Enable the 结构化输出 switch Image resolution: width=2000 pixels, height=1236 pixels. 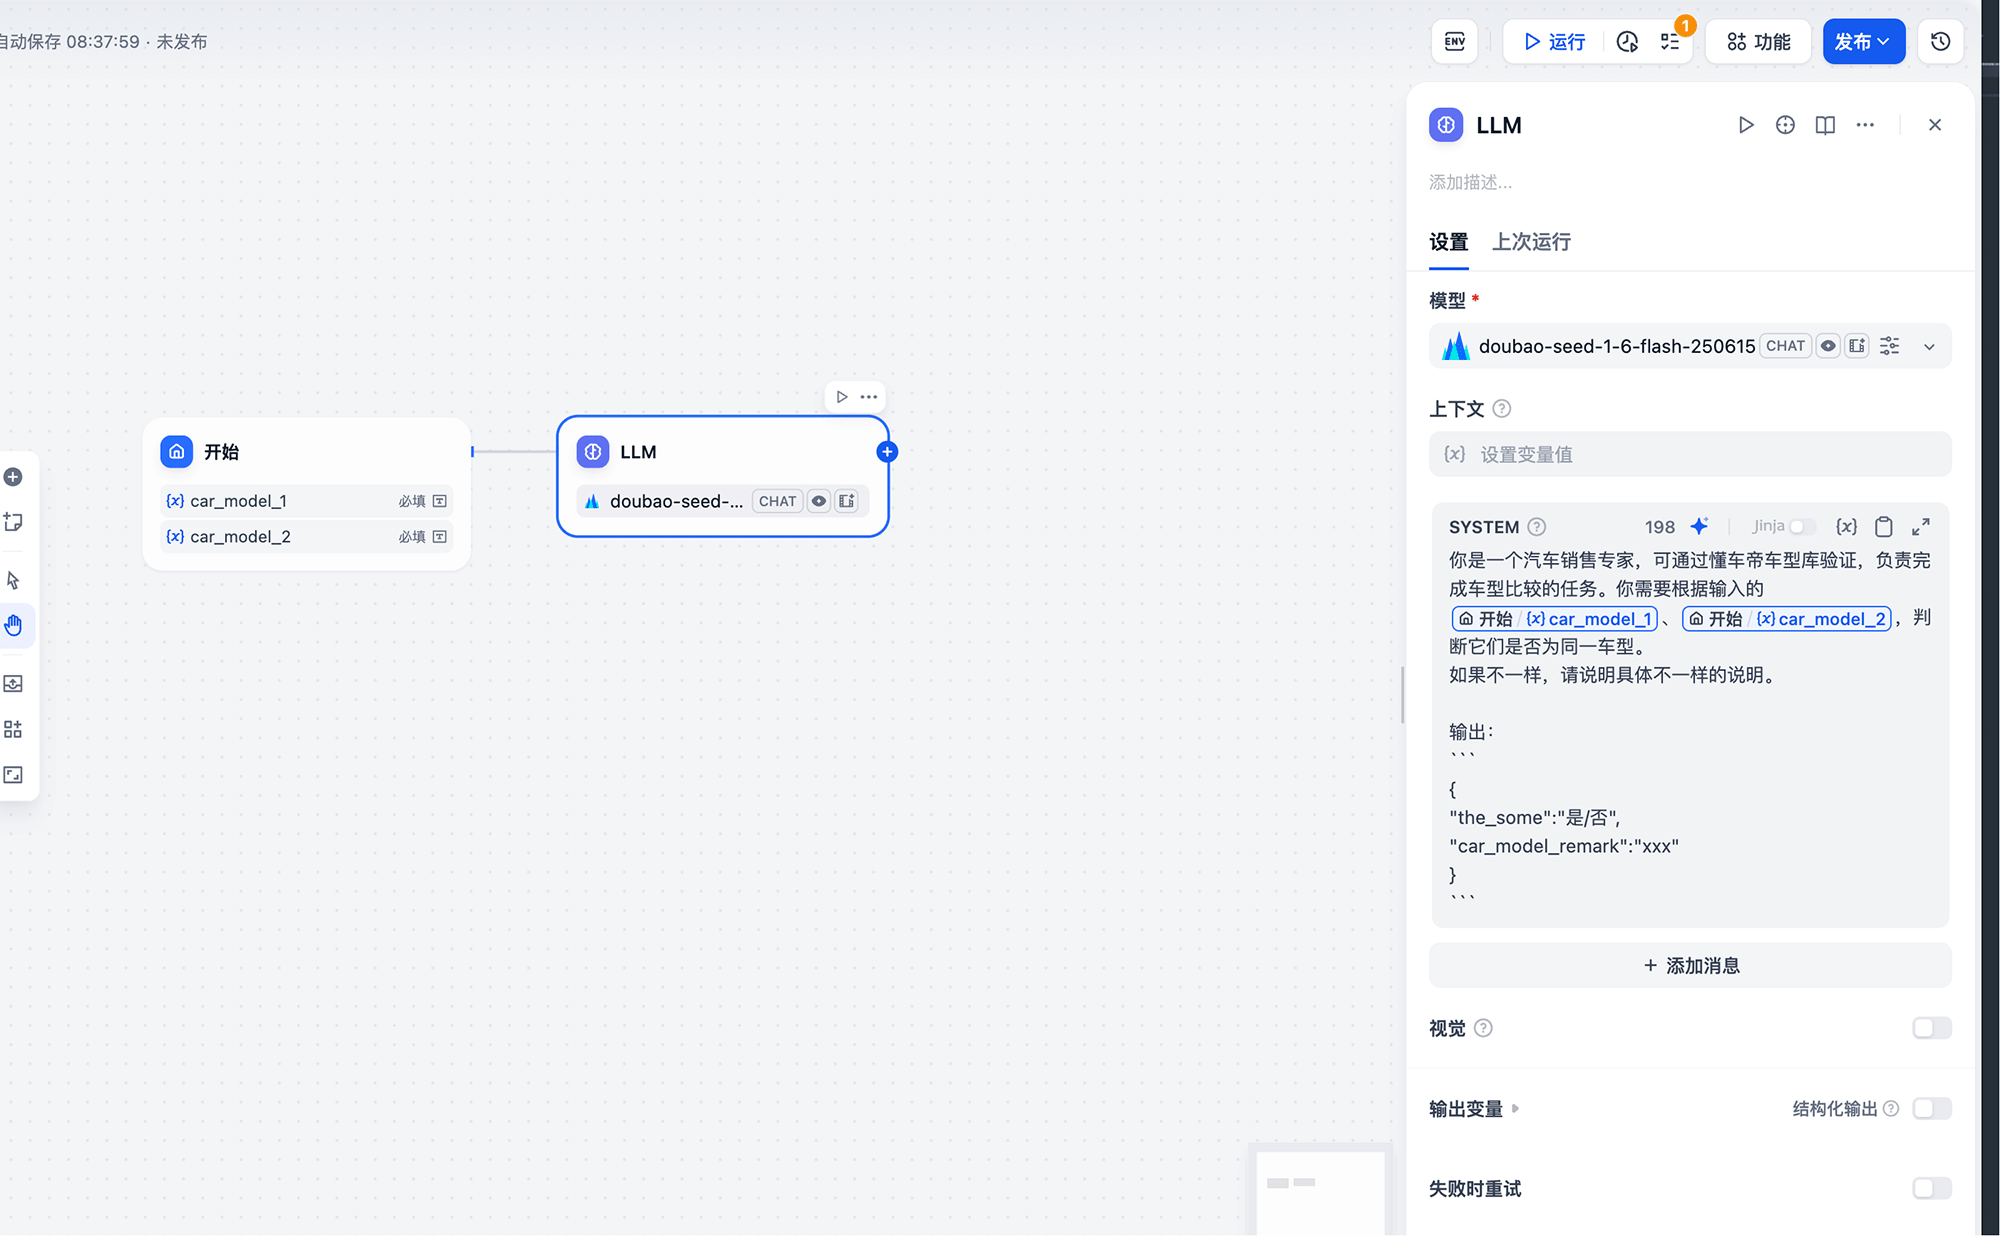[1931, 1108]
